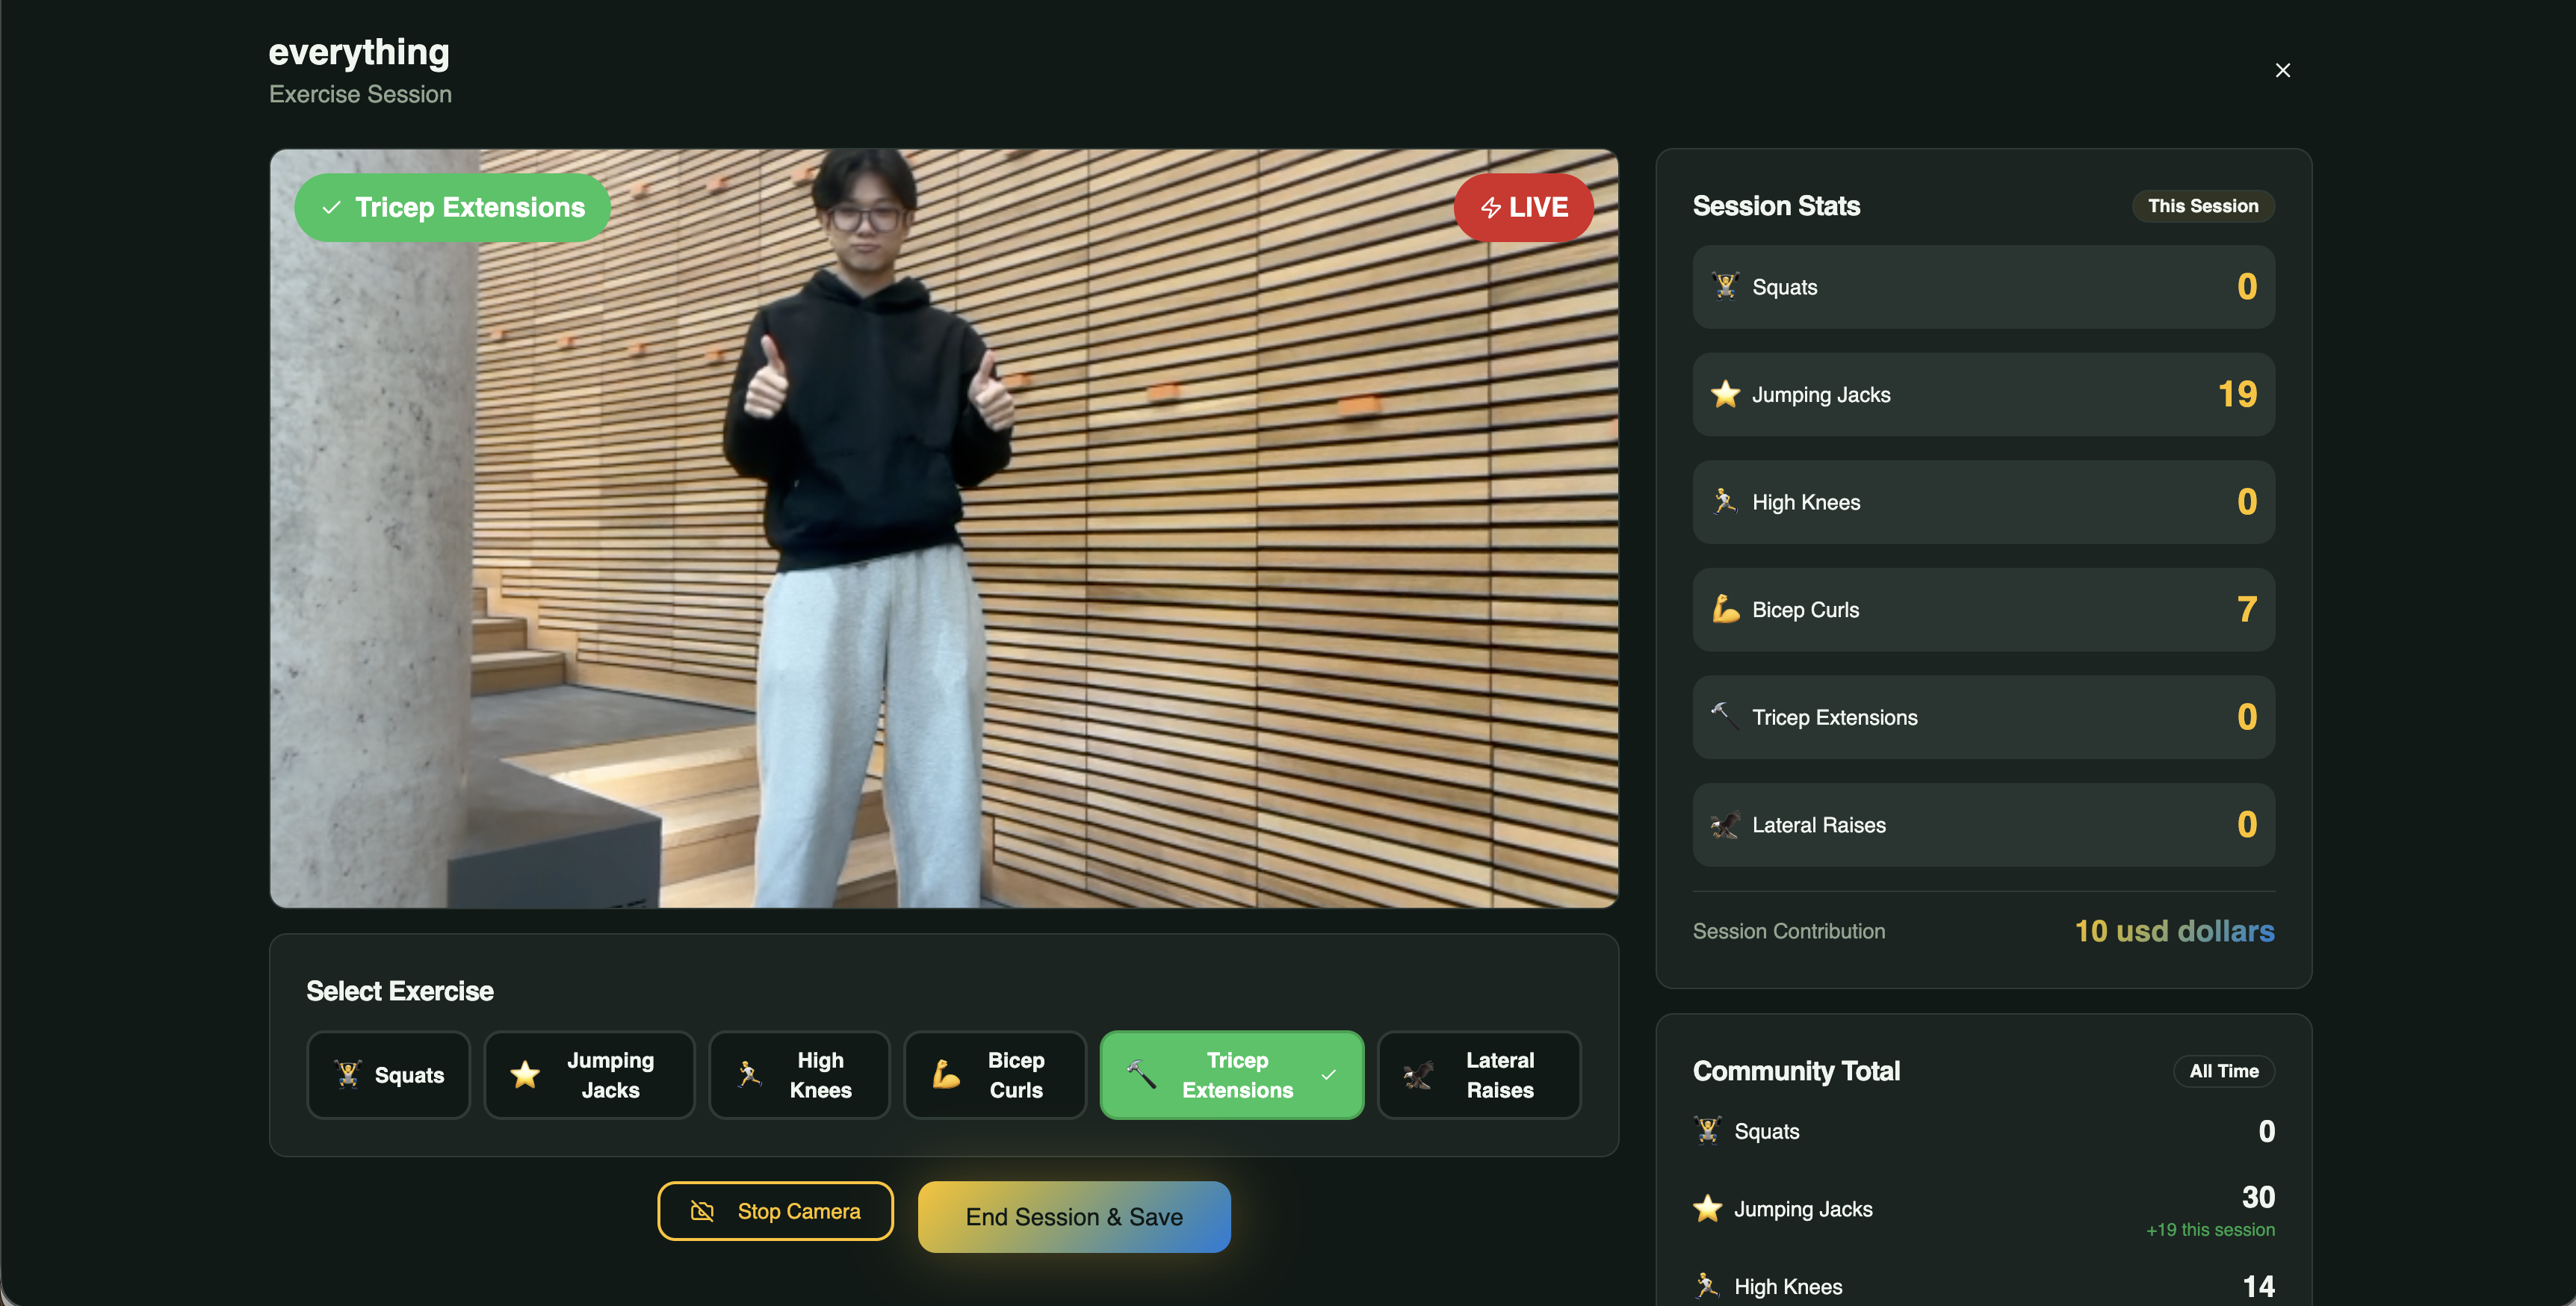Viewport: 2576px width, 1306px height.
Task: Switch exercise to High Knees
Action: 799,1075
